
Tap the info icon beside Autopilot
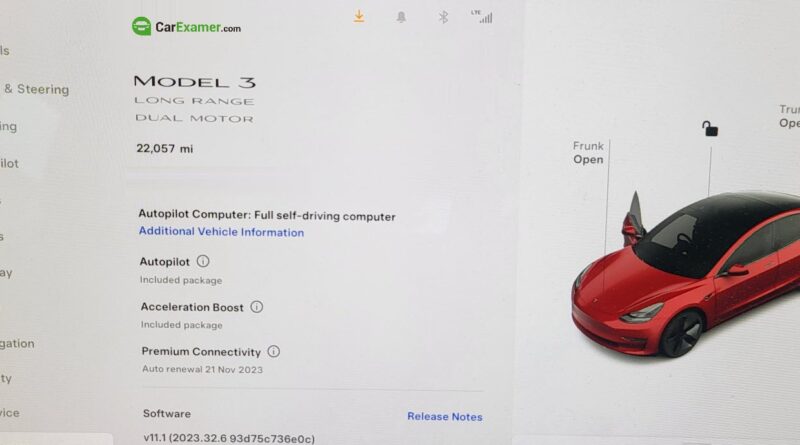point(203,261)
